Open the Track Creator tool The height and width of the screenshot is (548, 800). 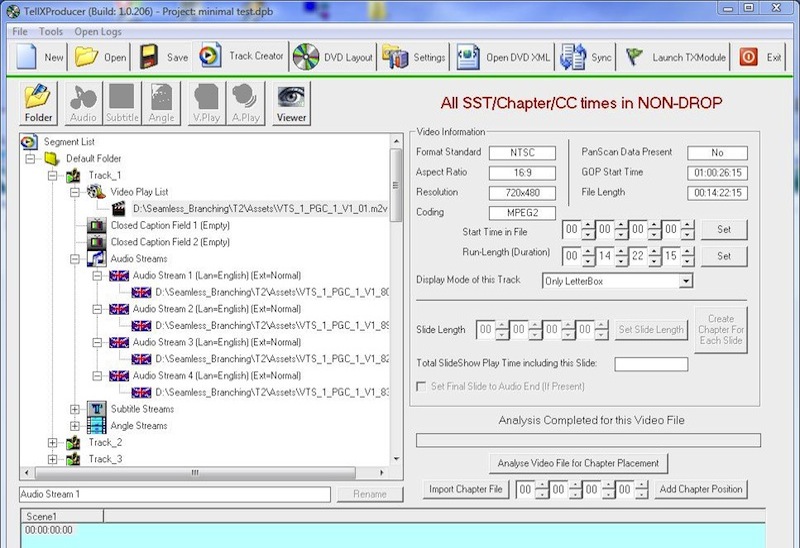pos(243,57)
